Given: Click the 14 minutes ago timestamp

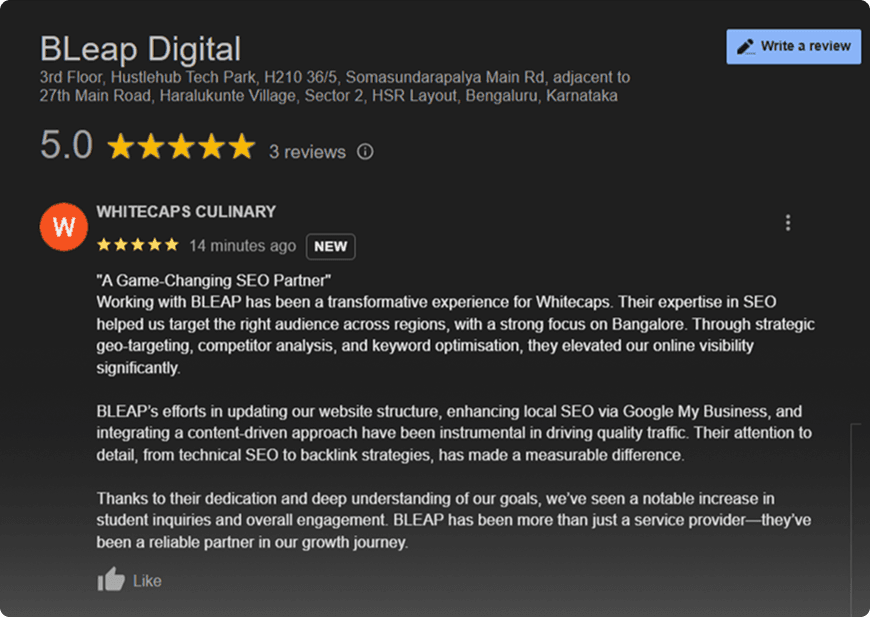Looking at the screenshot, I should (242, 246).
